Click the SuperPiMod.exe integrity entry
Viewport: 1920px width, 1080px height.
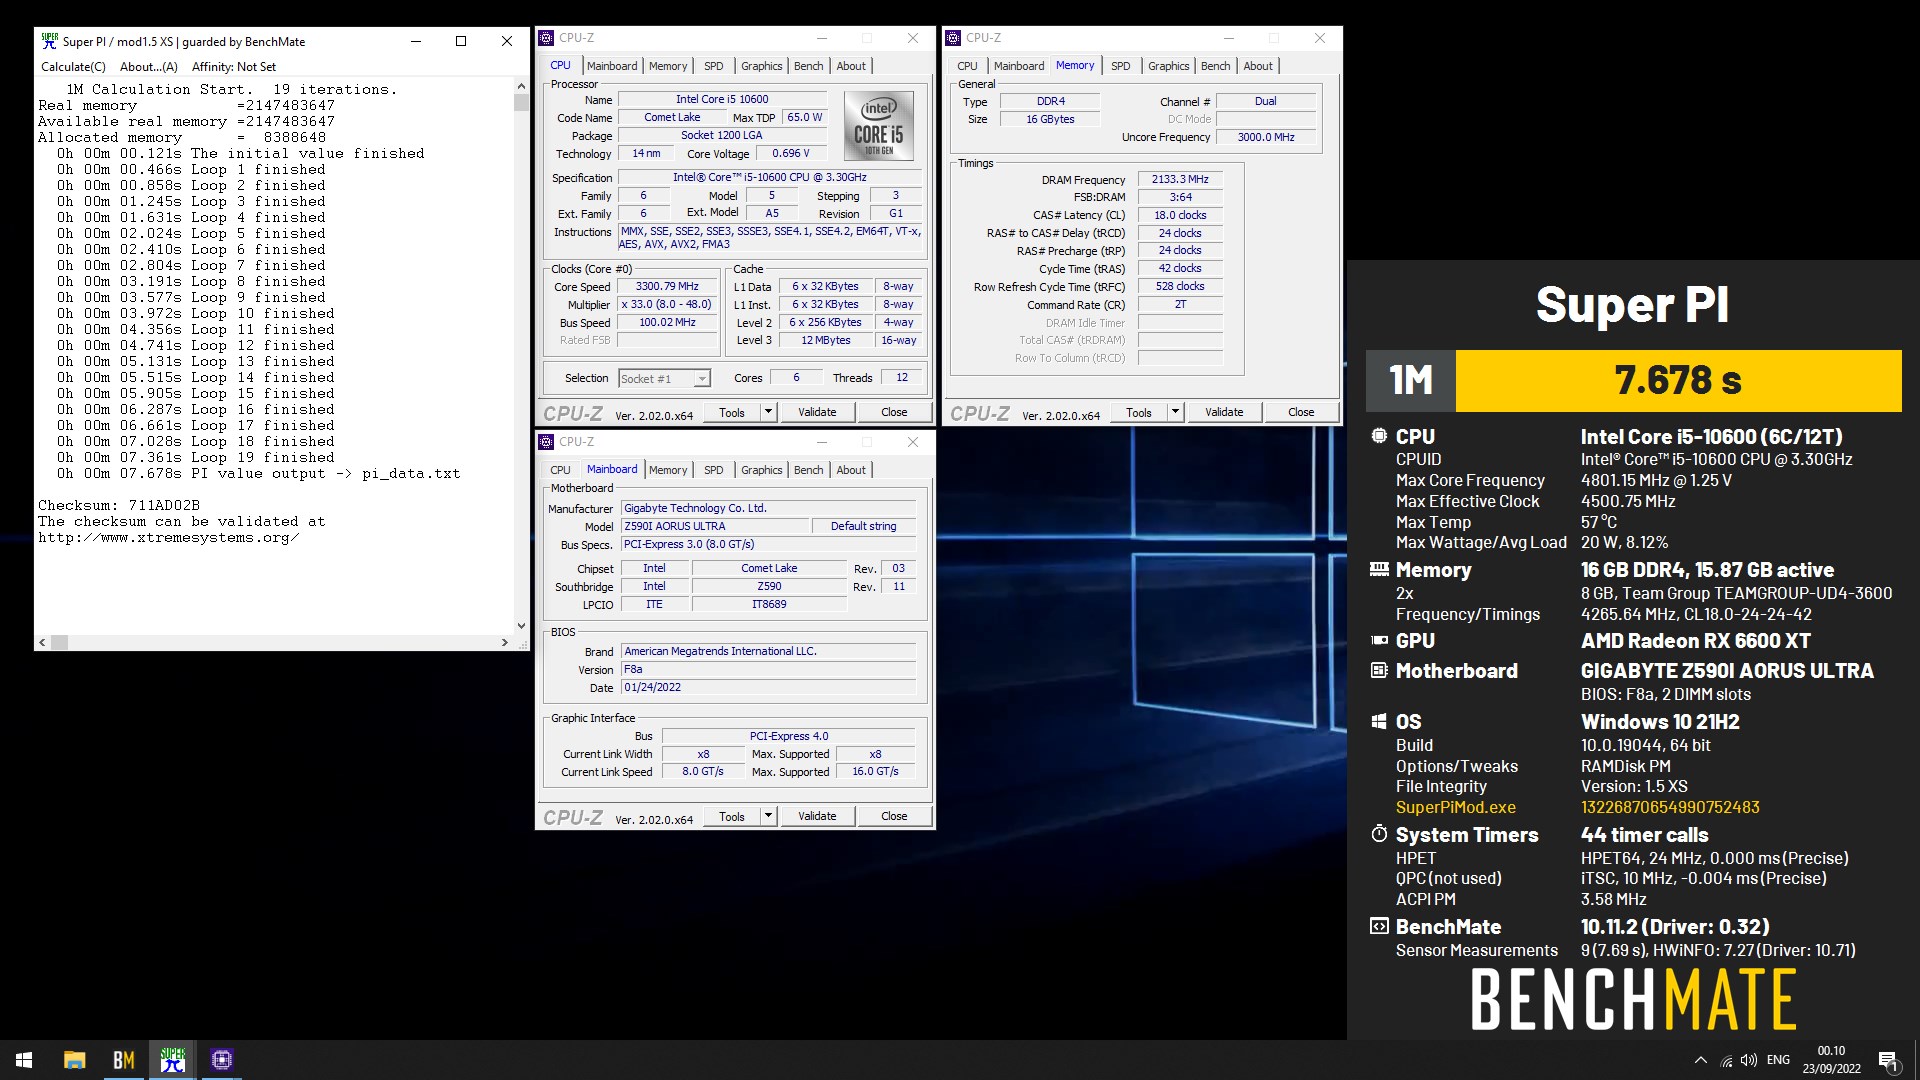1456,807
